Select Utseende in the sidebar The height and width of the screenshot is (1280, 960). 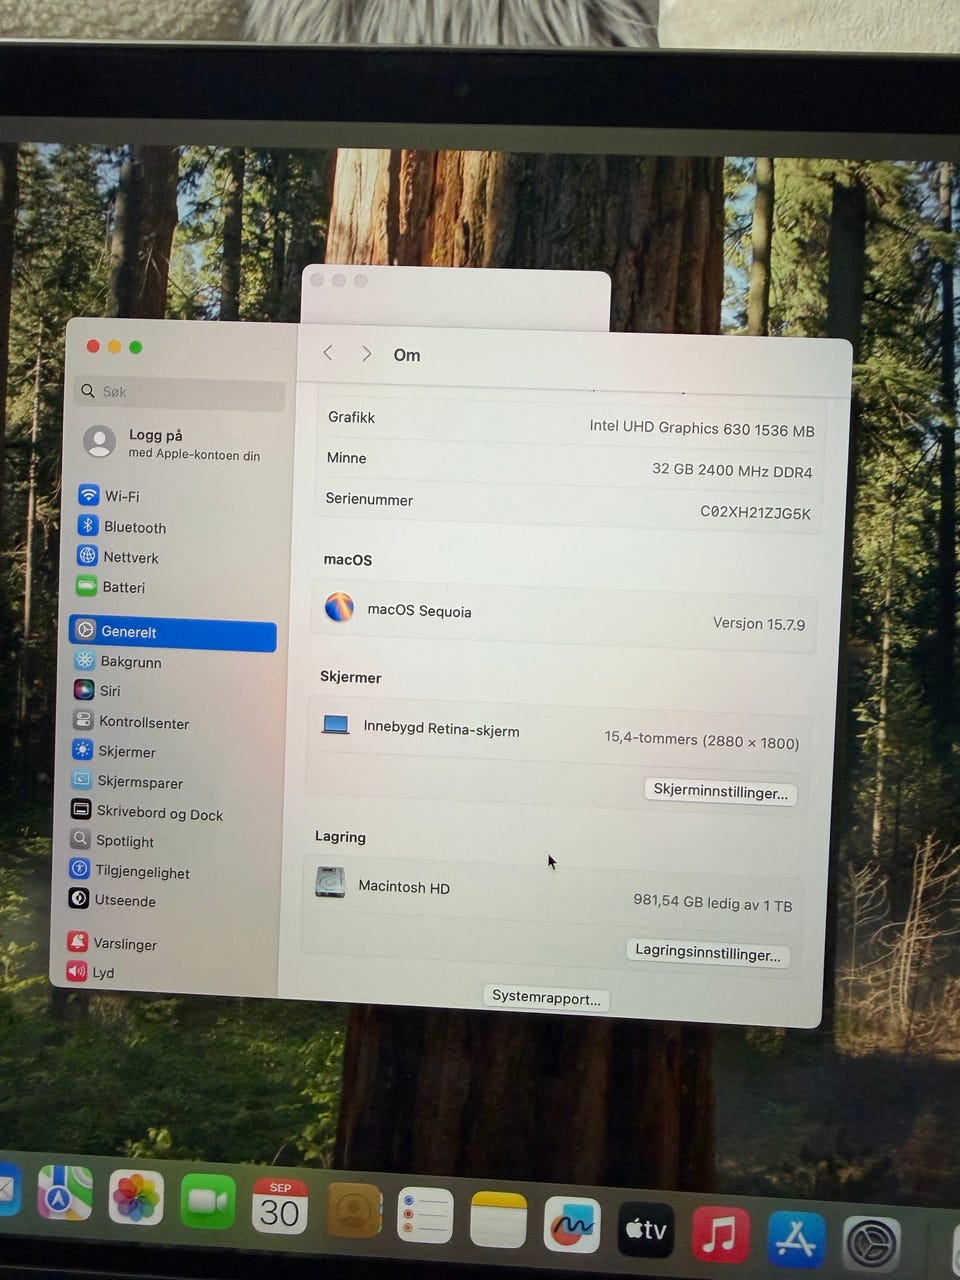click(112, 899)
